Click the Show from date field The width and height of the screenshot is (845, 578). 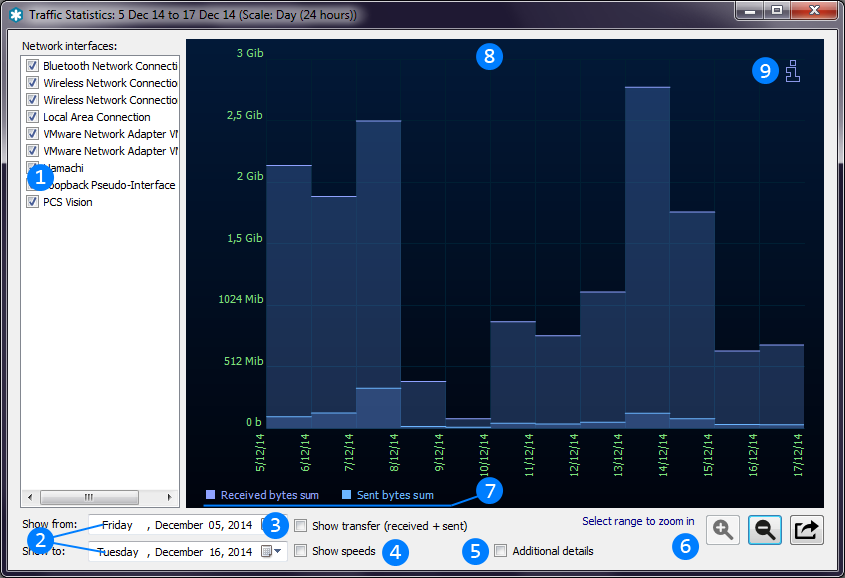click(x=175, y=525)
